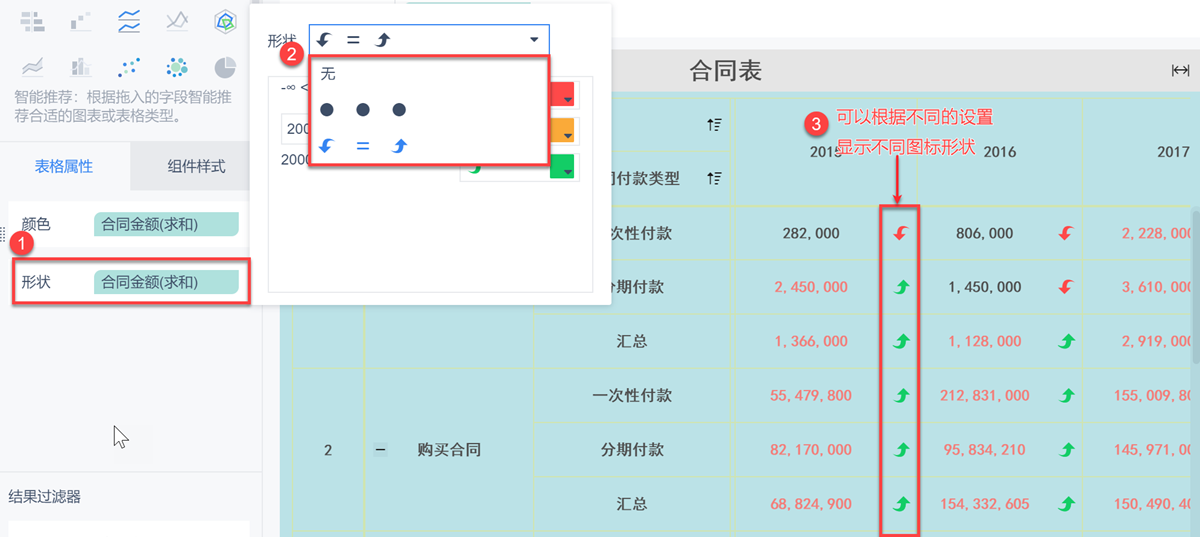Click the top sort icon in table header
This screenshot has width=1200, height=537.
pos(714,124)
